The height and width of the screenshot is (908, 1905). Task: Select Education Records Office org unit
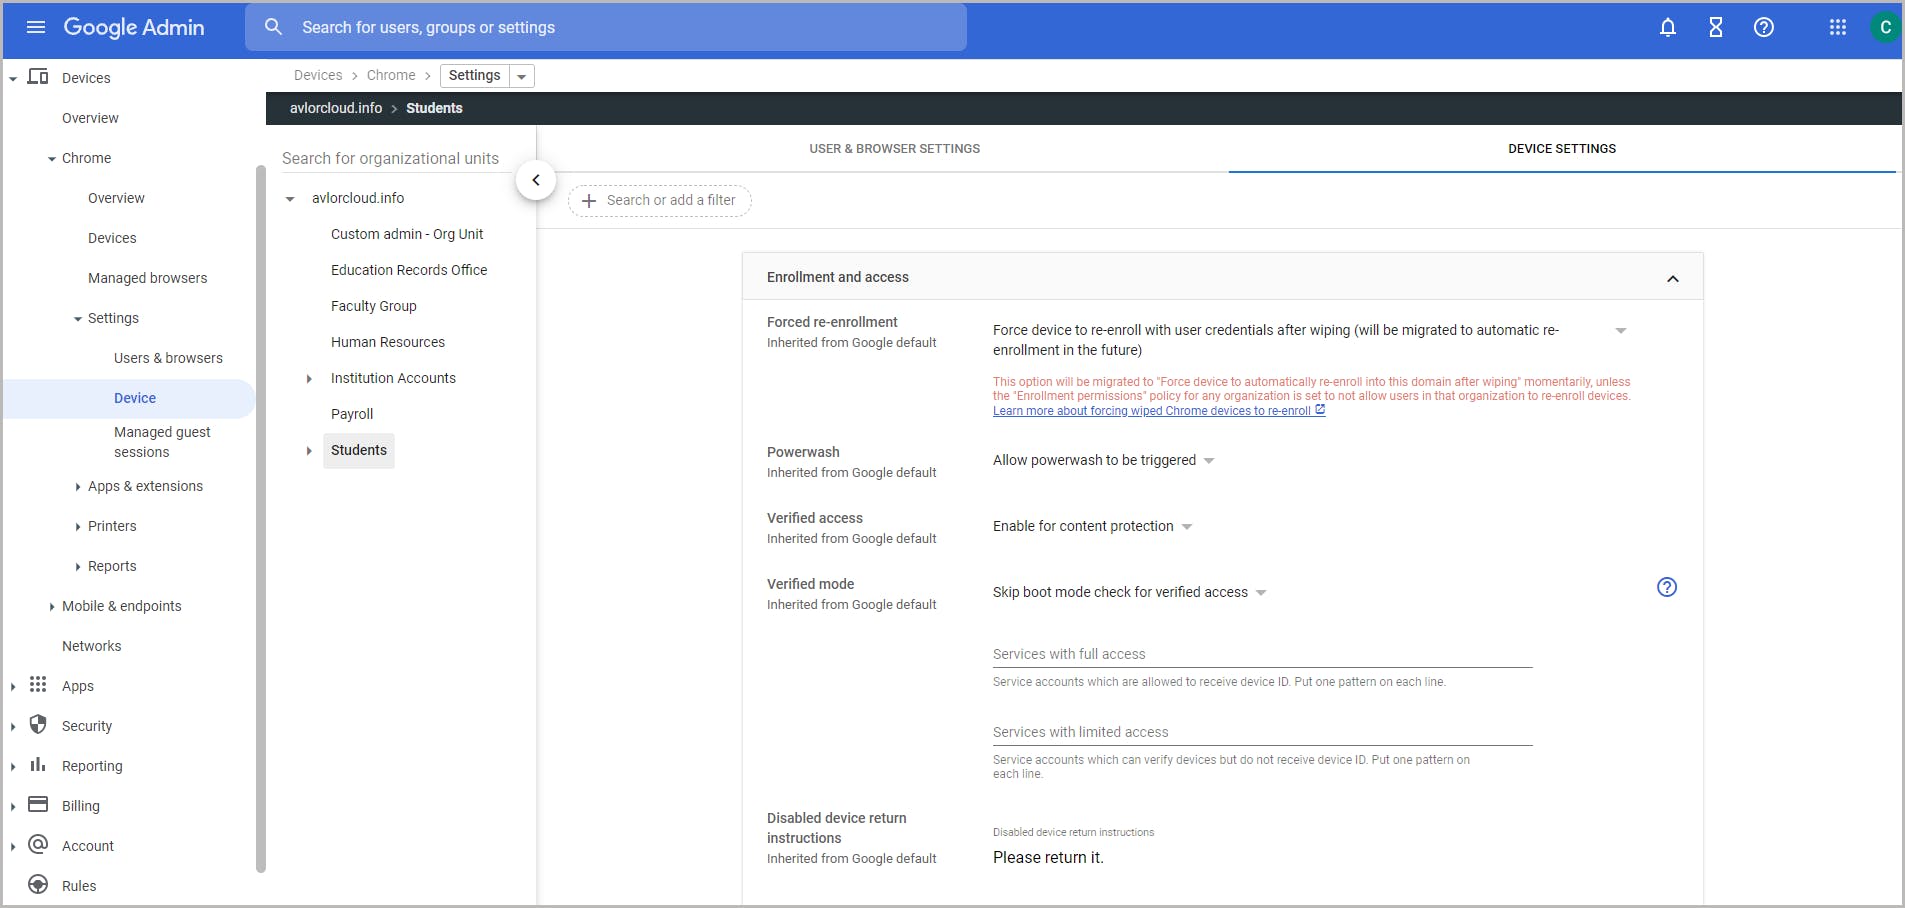409,270
